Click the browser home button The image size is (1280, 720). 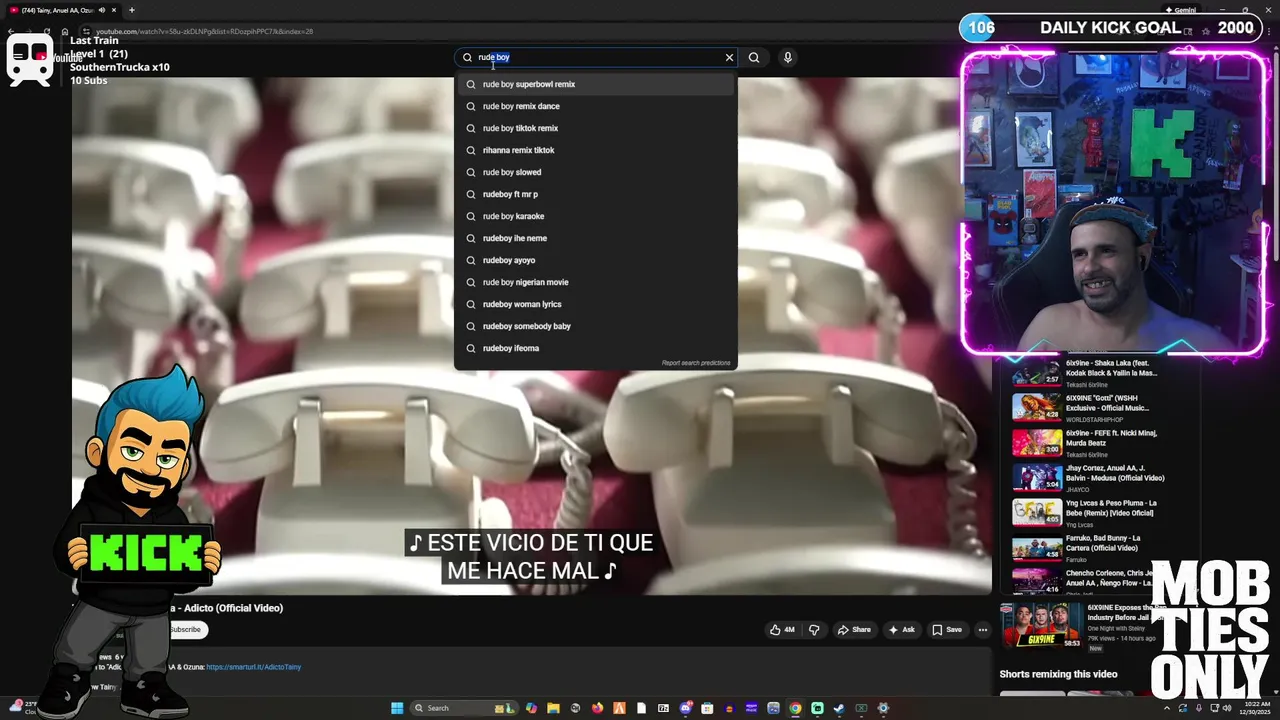pos(65,31)
